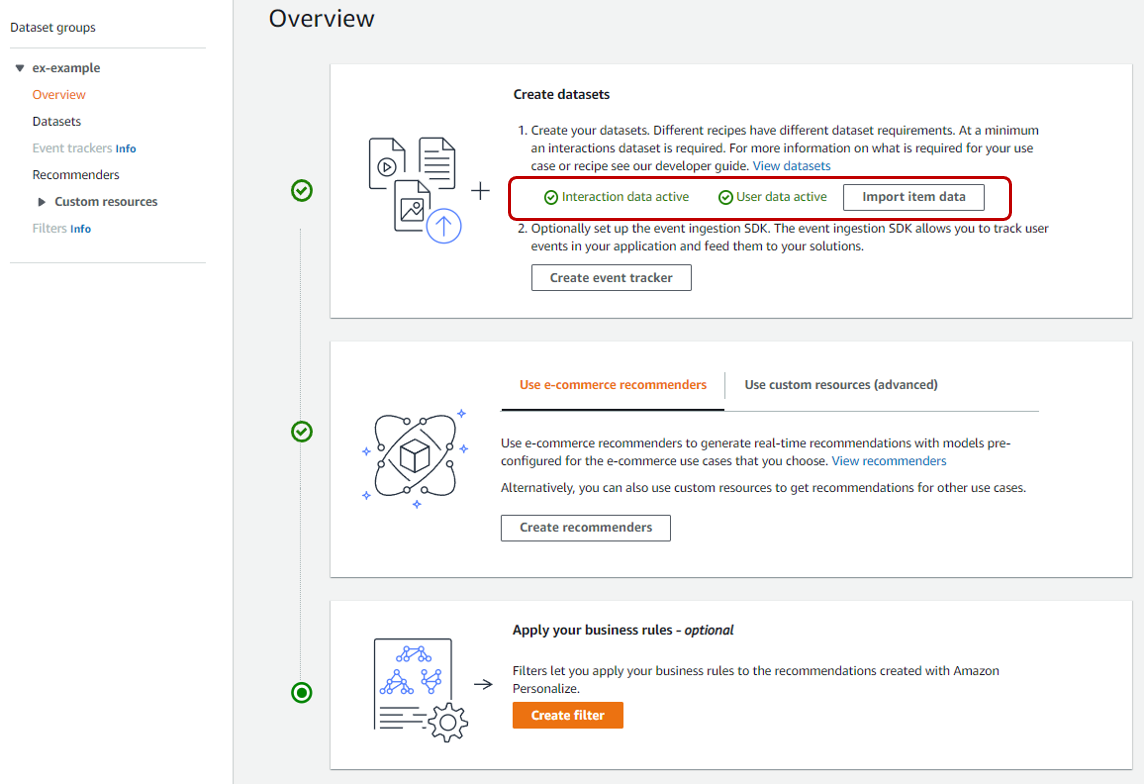Click the Interaction data active check icon
Viewport: 1144px width, 784px height.
coord(551,198)
